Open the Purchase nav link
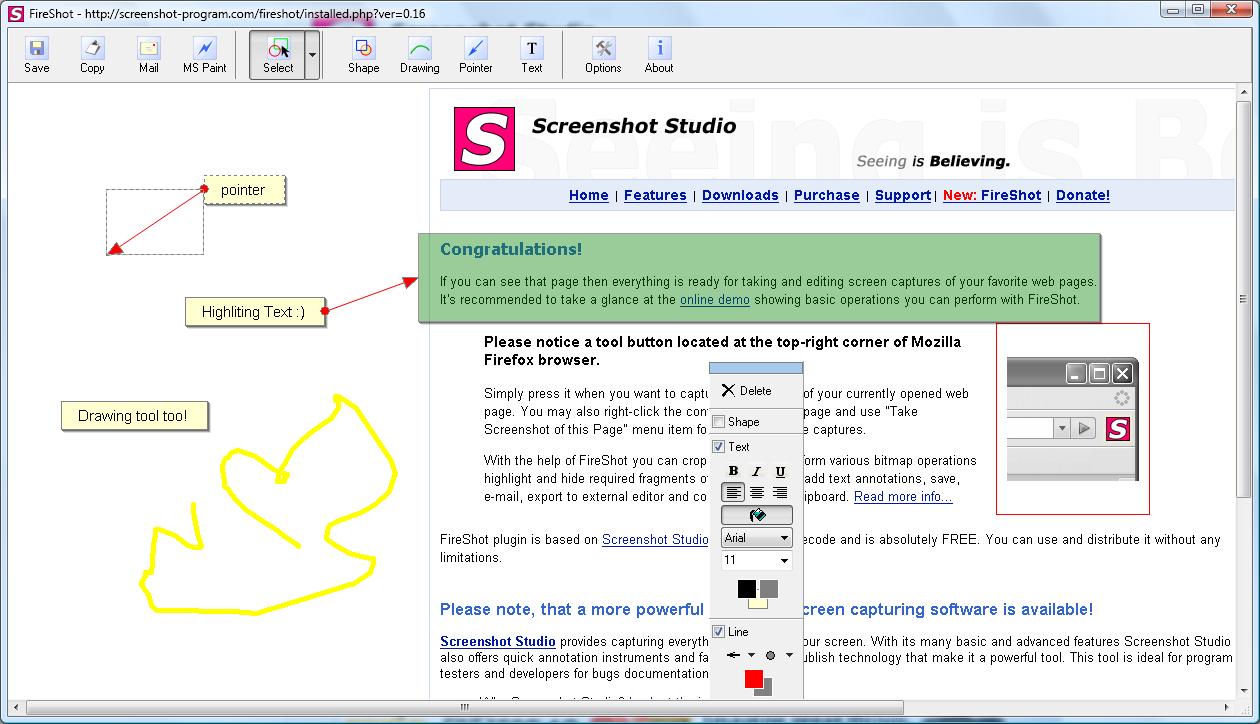Image resolution: width=1260 pixels, height=724 pixels. point(827,196)
